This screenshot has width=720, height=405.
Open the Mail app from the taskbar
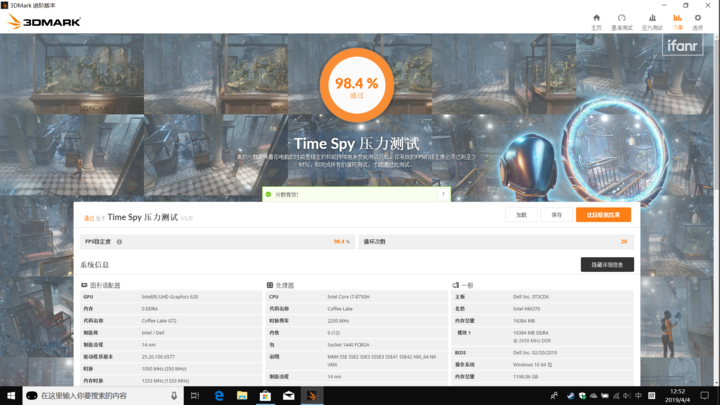point(288,395)
